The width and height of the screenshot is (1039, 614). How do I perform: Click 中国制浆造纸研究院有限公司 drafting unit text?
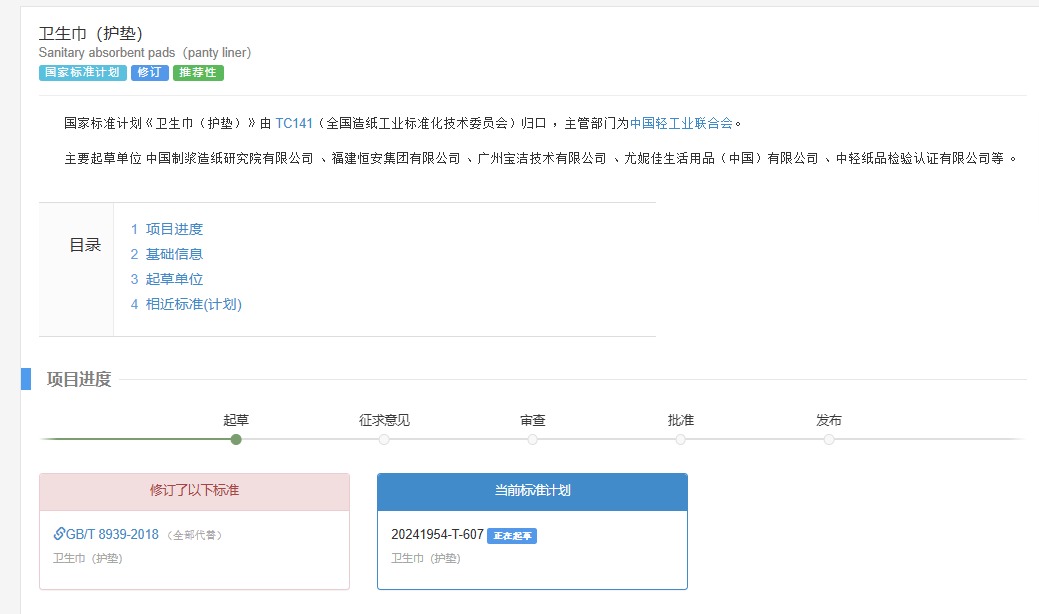(x=229, y=158)
